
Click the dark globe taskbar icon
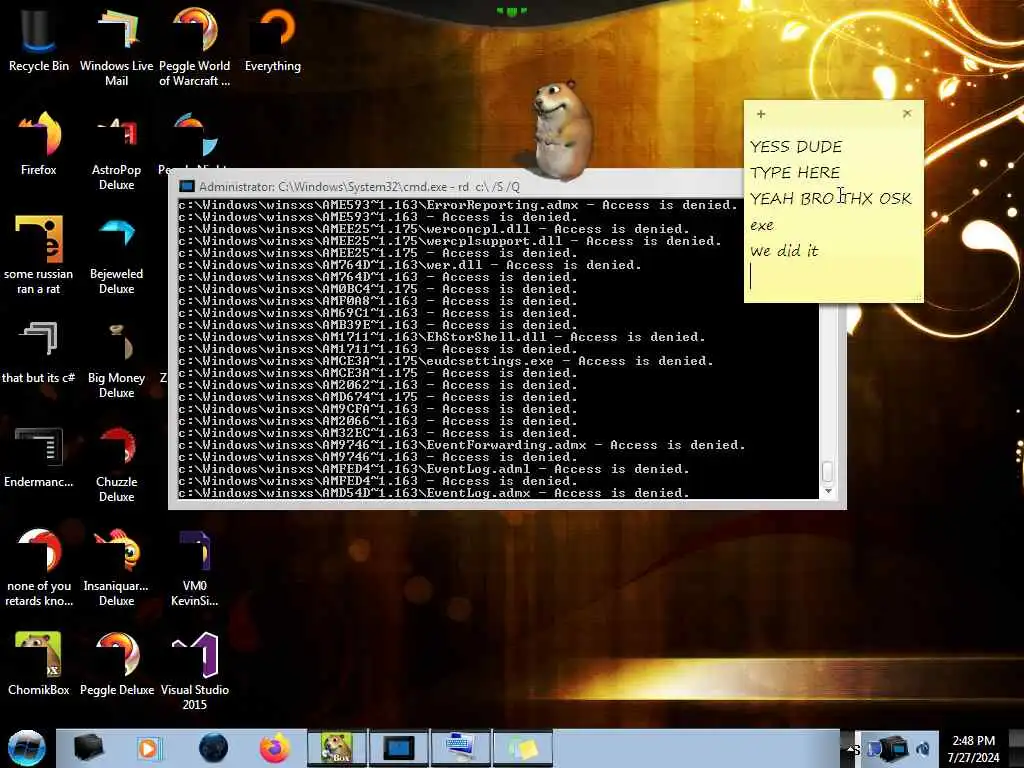tap(213, 748)
